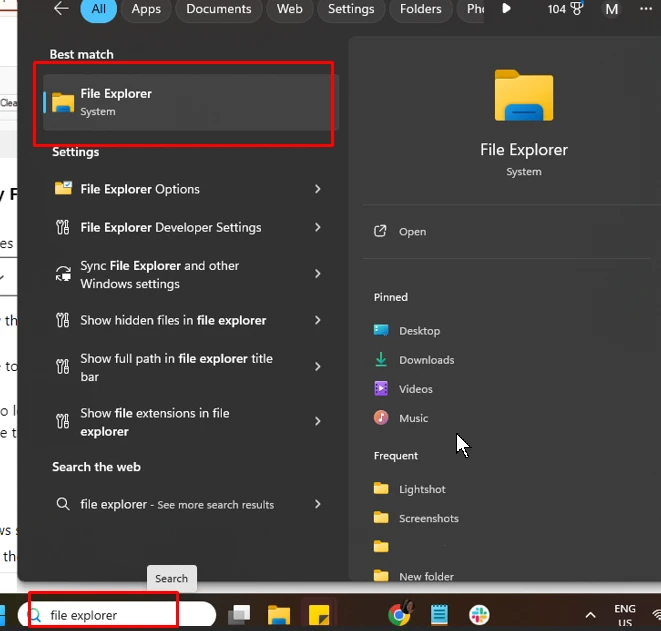The width and height of the screenshot is (661, 631).
Task: Switch to the Folders filter tab
Action: point(420,9)
